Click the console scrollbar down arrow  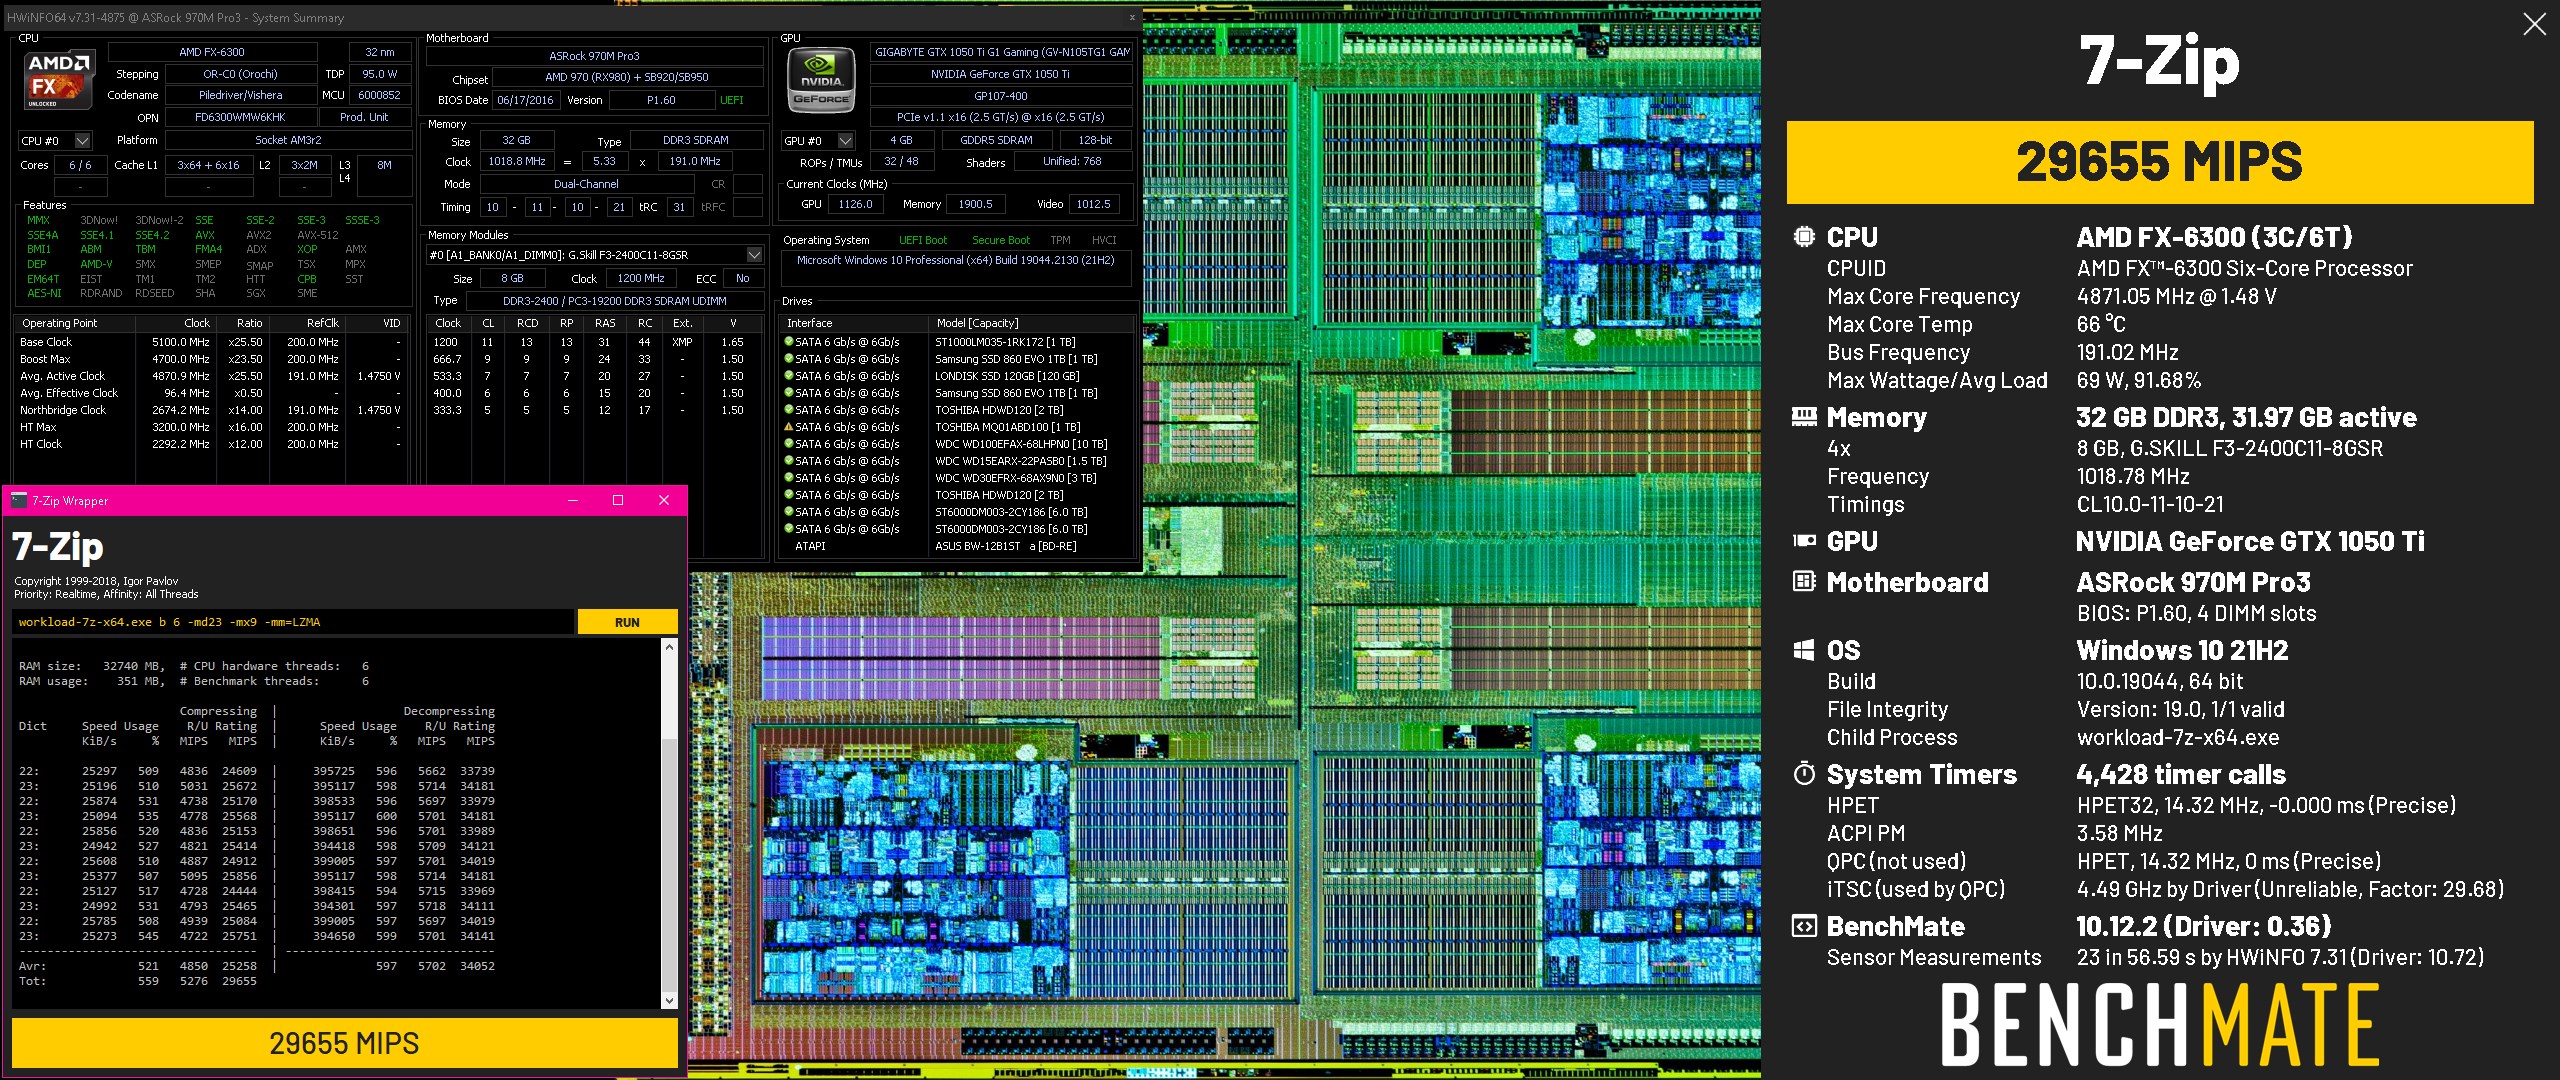[670, 1000]
